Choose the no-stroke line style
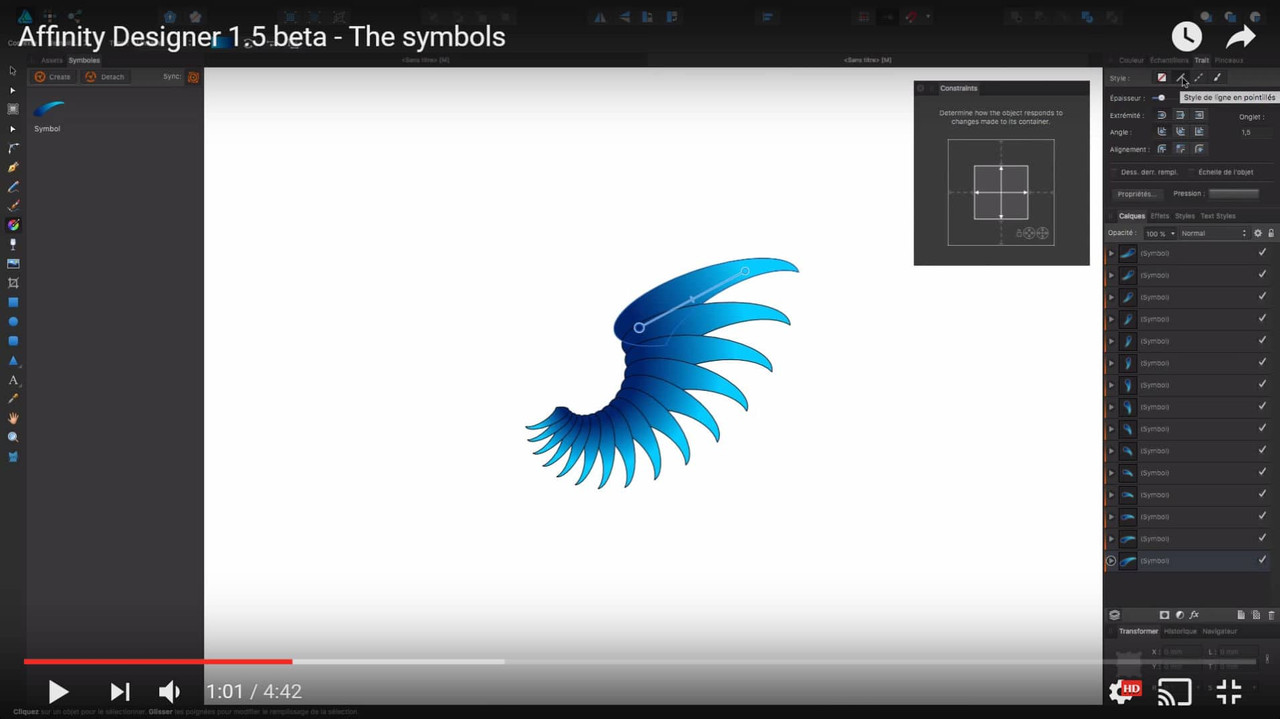The width and height of the screenshot is (1280, 719). pos(1162,78)
